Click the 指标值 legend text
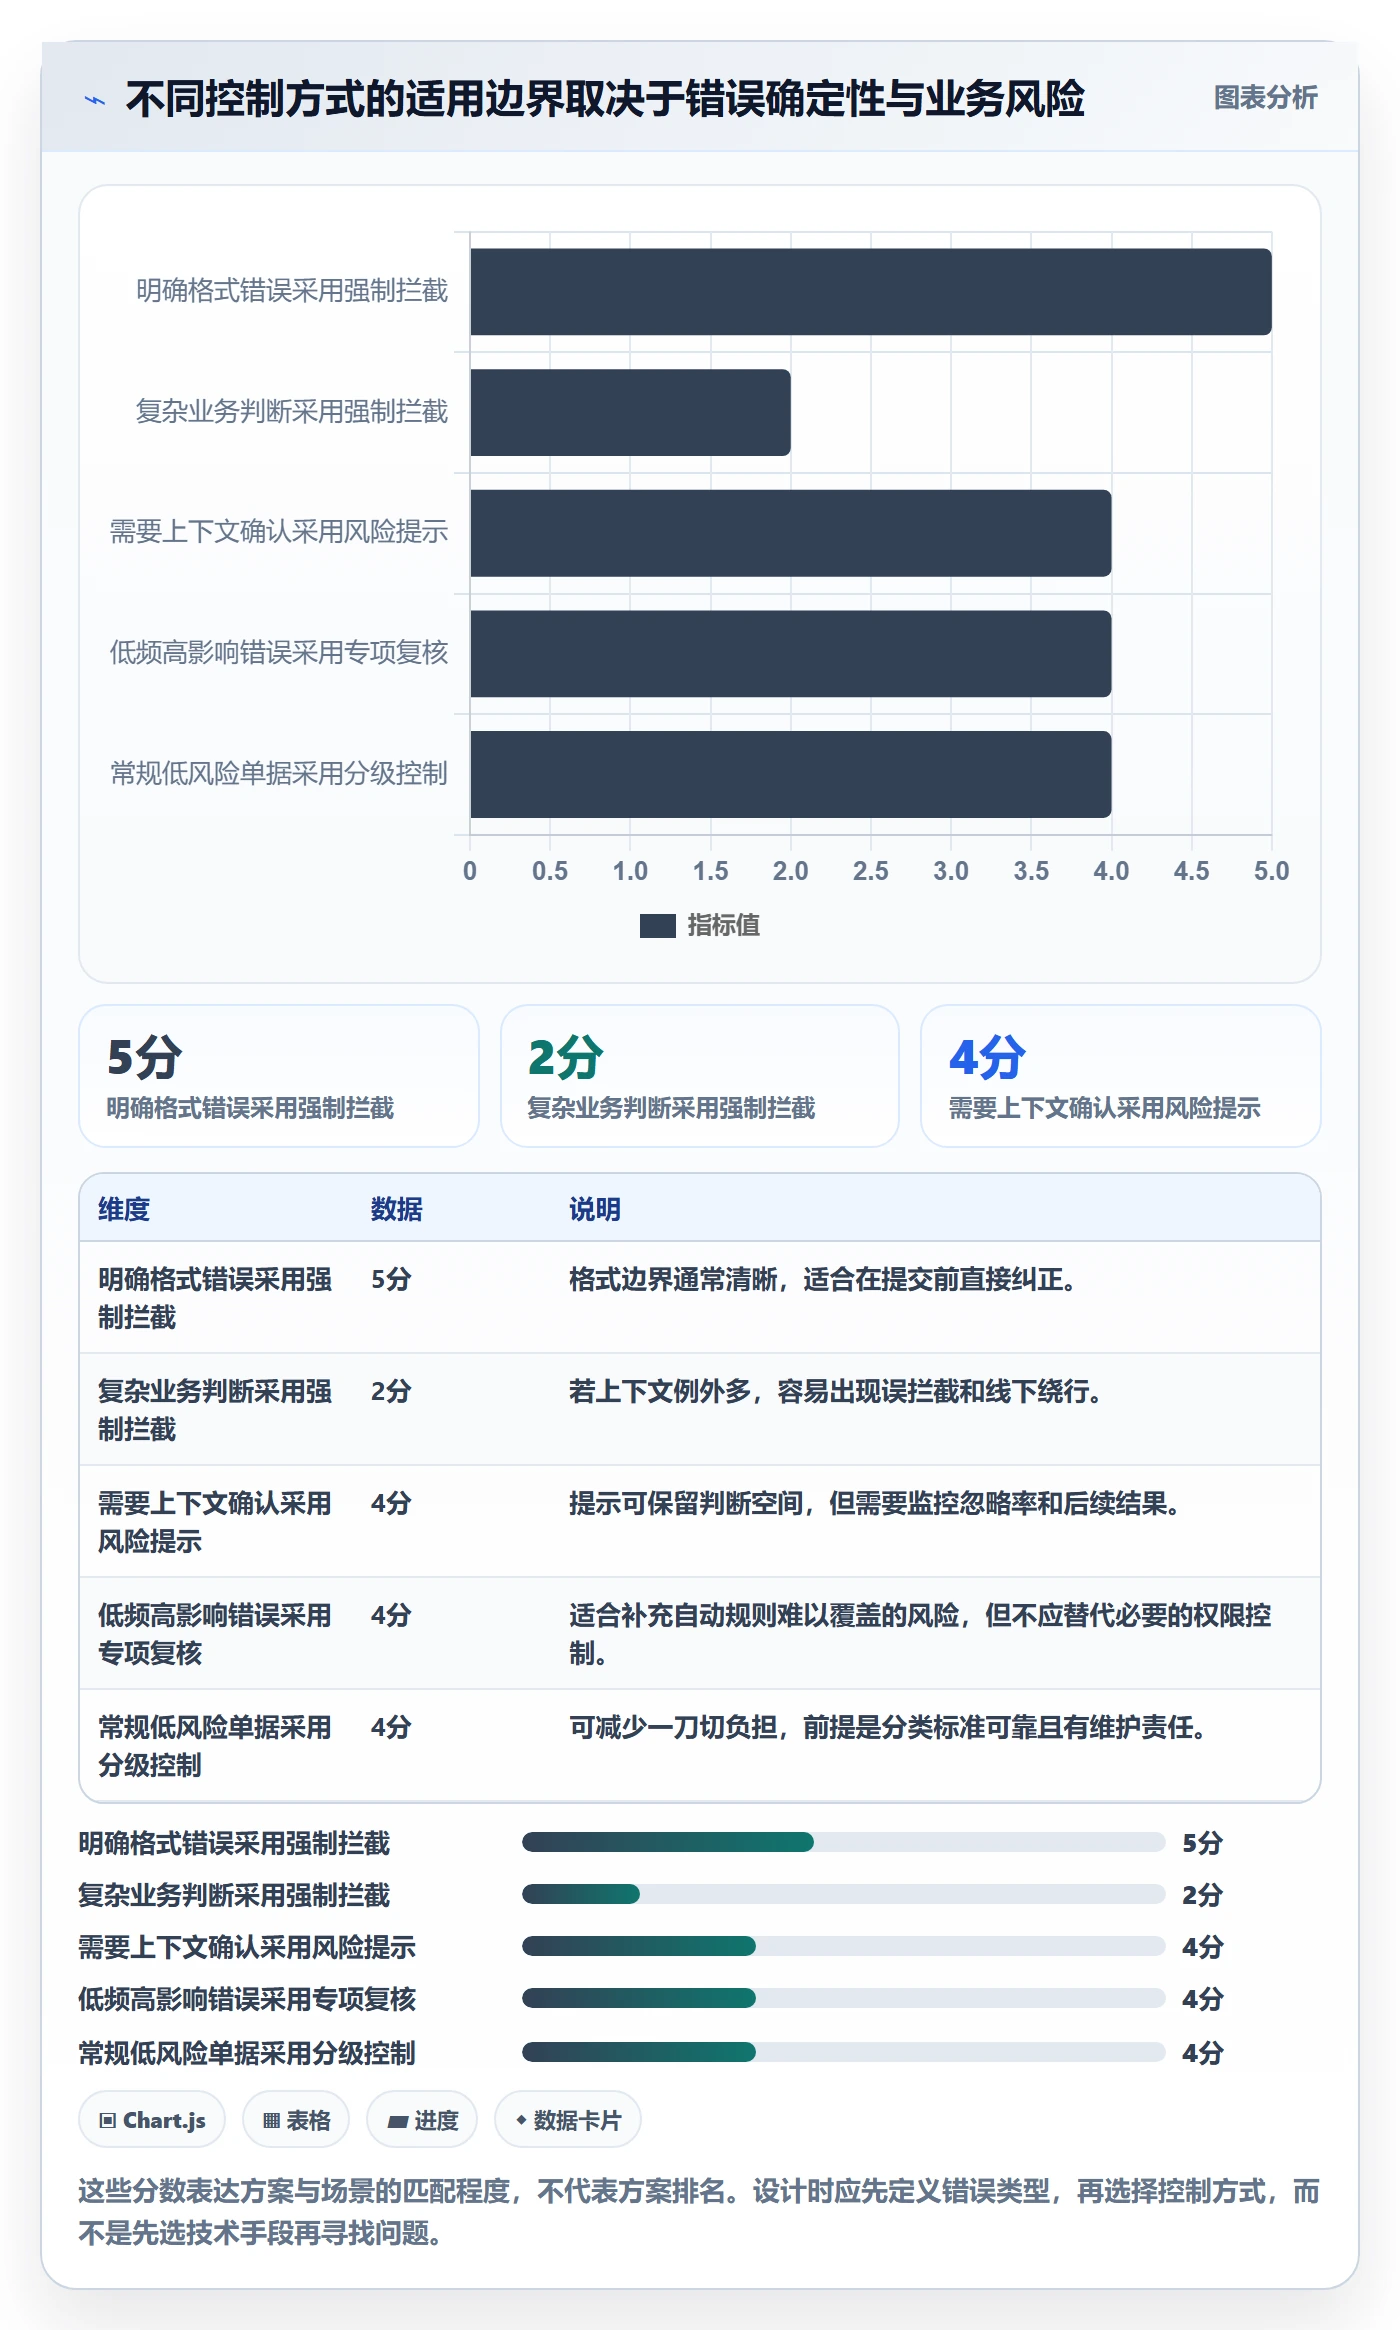The width and height of the screenshot is (1400, 2330). tap(724, 926)
